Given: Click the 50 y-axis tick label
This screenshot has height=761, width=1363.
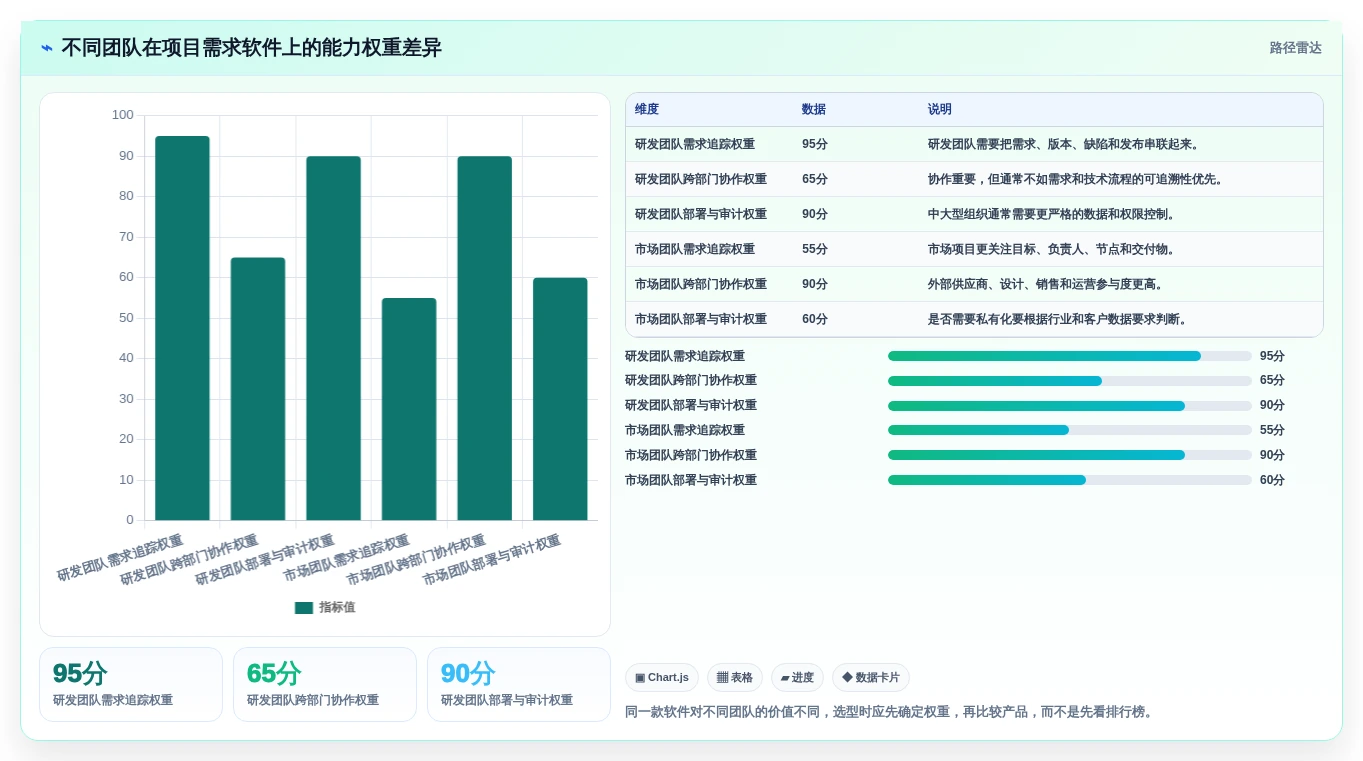Looking at the screenshot, I should (x=126, y=318).
